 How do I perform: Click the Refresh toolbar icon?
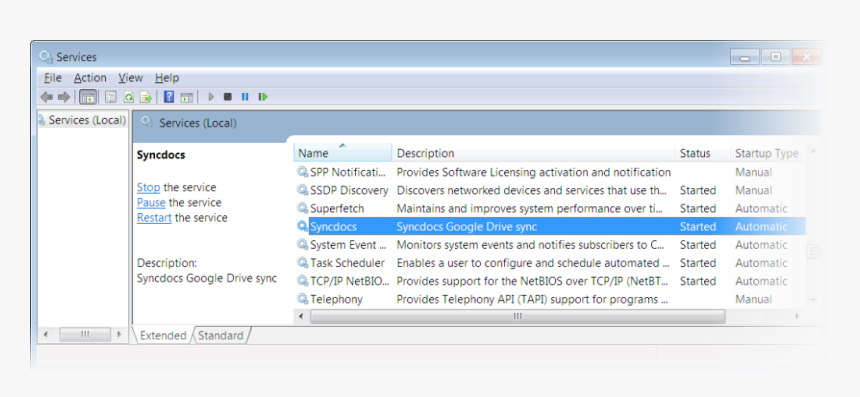(x=128, y=97)
